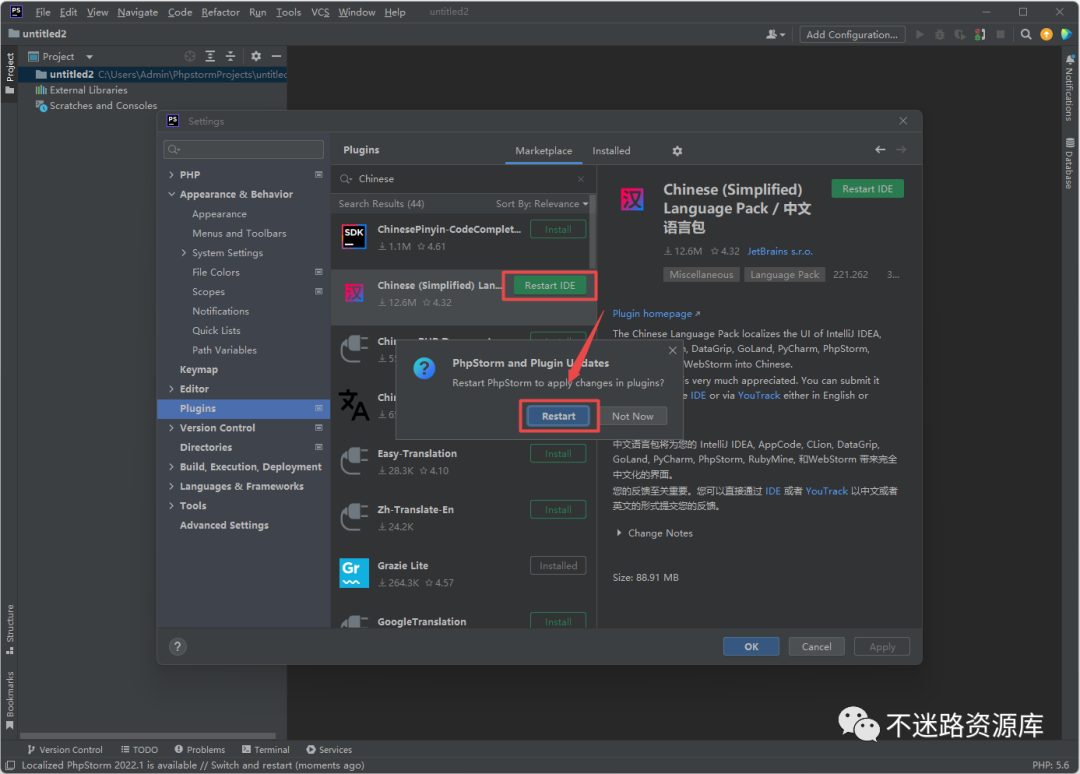The width and height of the screenshot is (1080, 774).
Task: Click the Debug bug toolbar icon
Action: 939,34
